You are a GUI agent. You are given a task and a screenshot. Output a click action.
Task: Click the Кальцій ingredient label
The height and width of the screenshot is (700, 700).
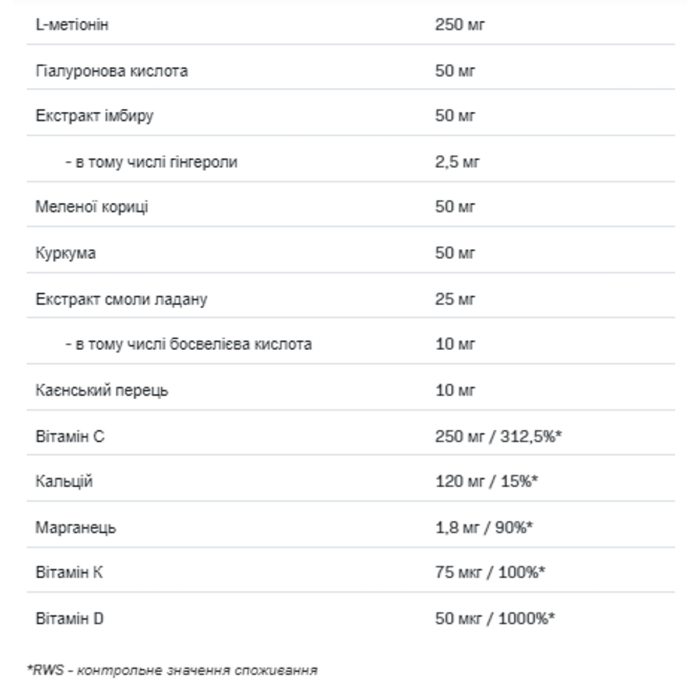coord(64,481)
